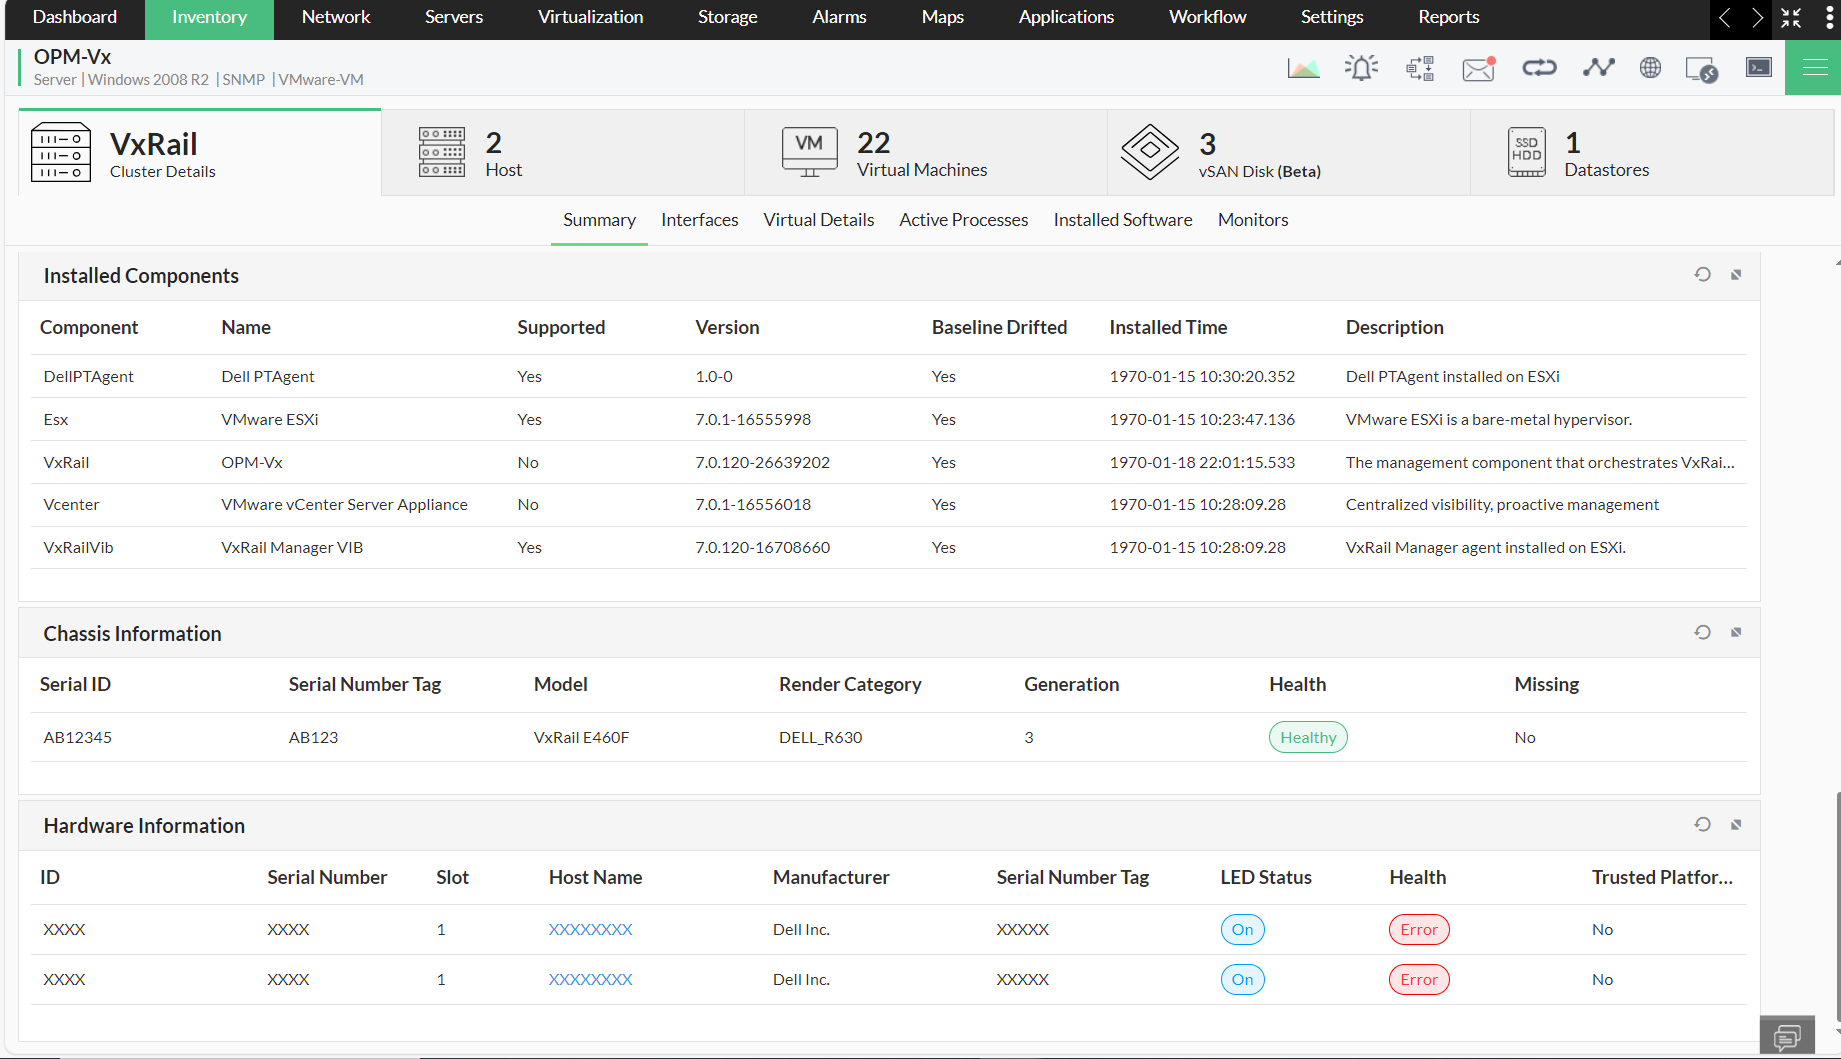Click the back navigation chevron
Viewport: 1841px width, 1059px height.
1723,18
